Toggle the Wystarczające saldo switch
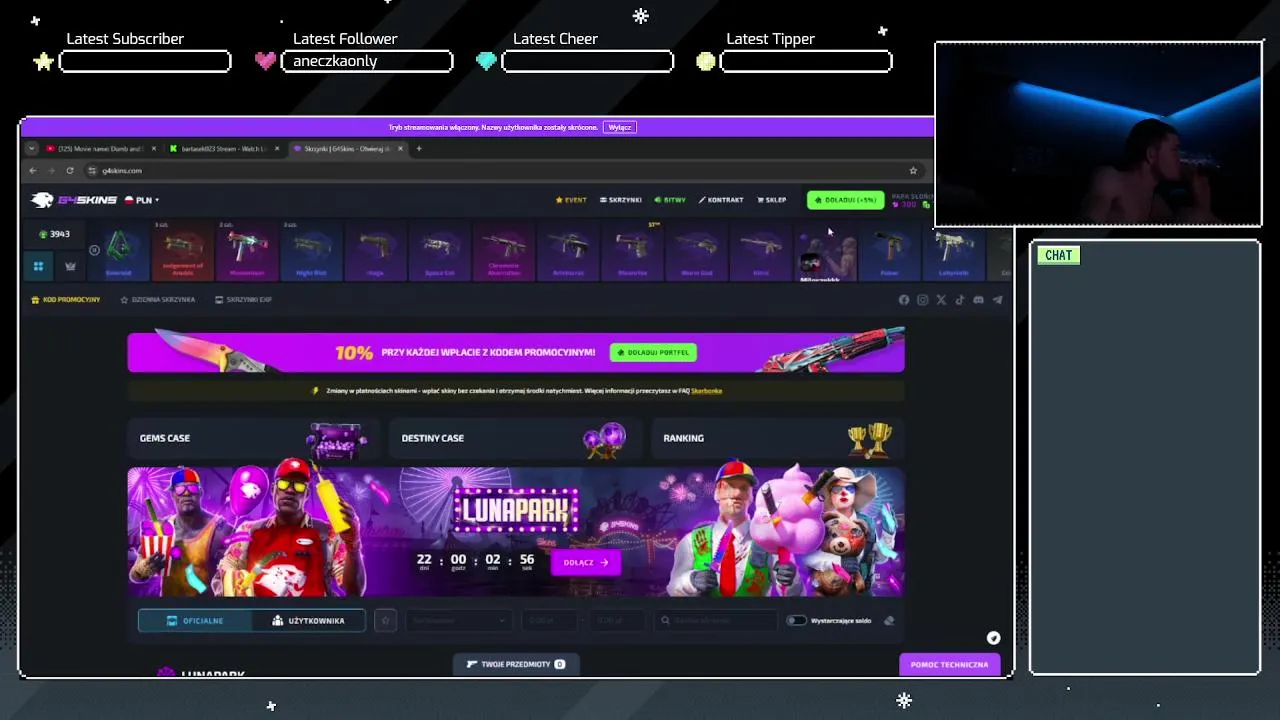The image size is (1280, 720). 796,621
